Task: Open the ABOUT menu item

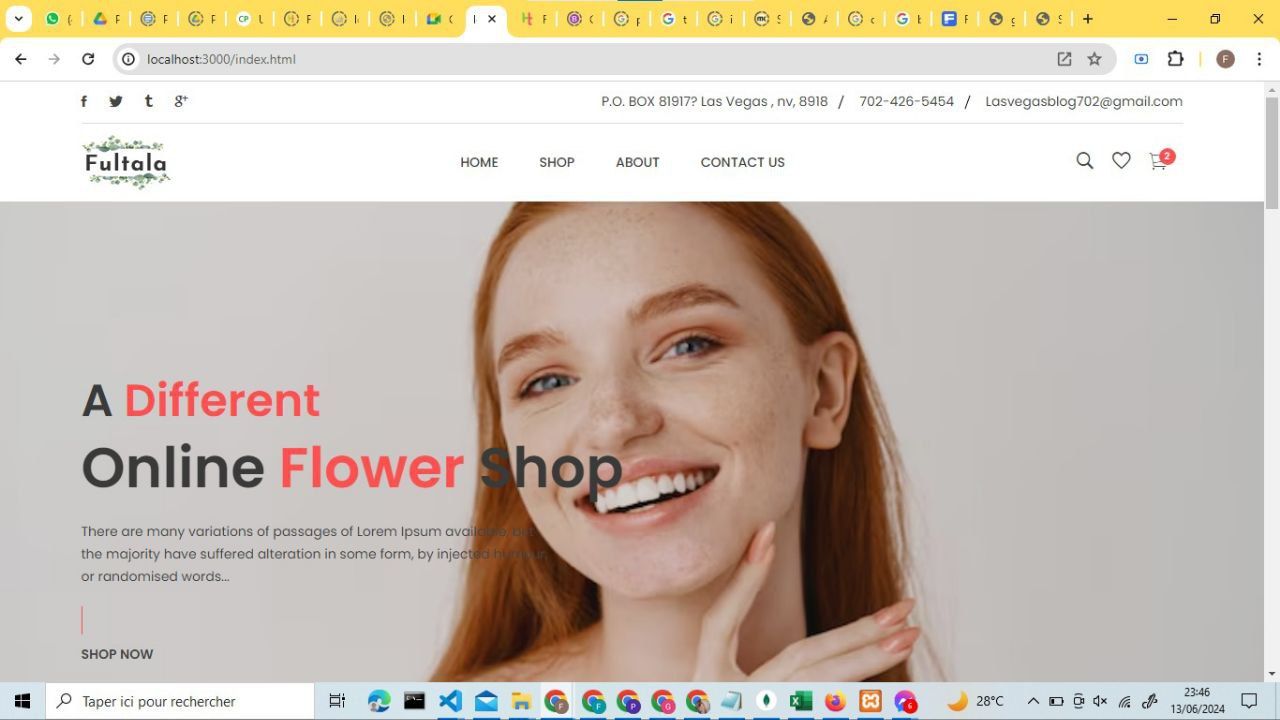Action: pos(637,162)
